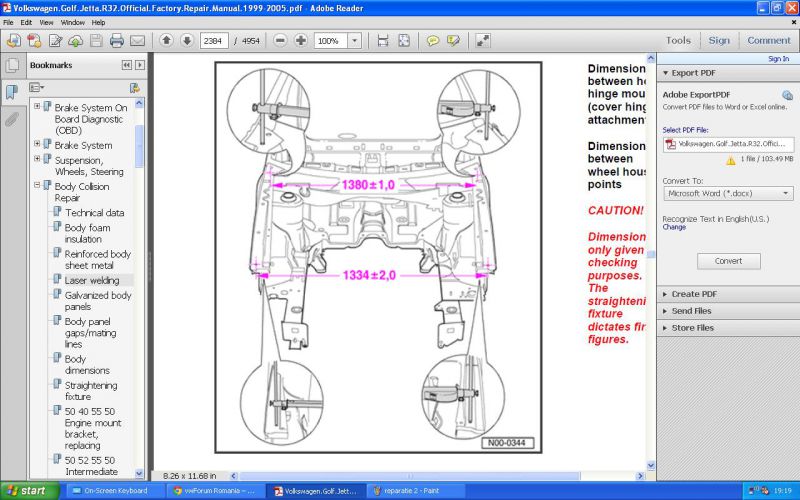The image size is (800, 500).
Task: Add a sticky note comment
Action: (x=433, y=41)
